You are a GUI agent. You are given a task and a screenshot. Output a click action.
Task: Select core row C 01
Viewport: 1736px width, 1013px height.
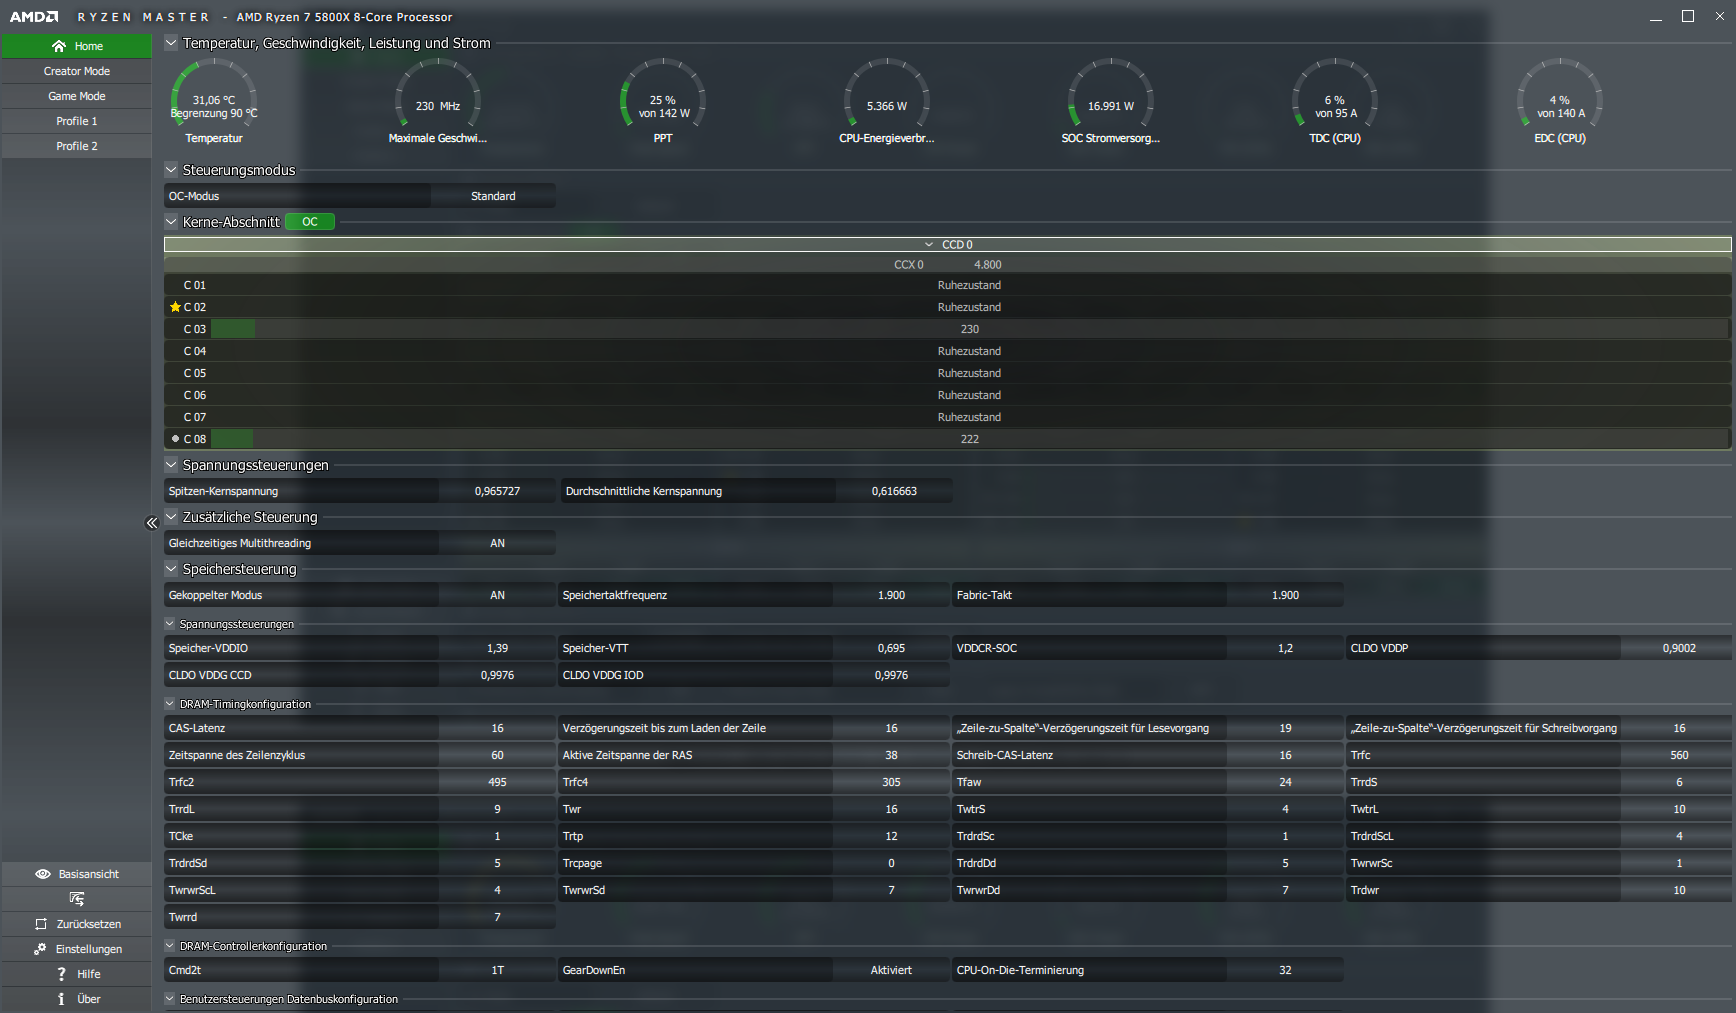[947, 285]
